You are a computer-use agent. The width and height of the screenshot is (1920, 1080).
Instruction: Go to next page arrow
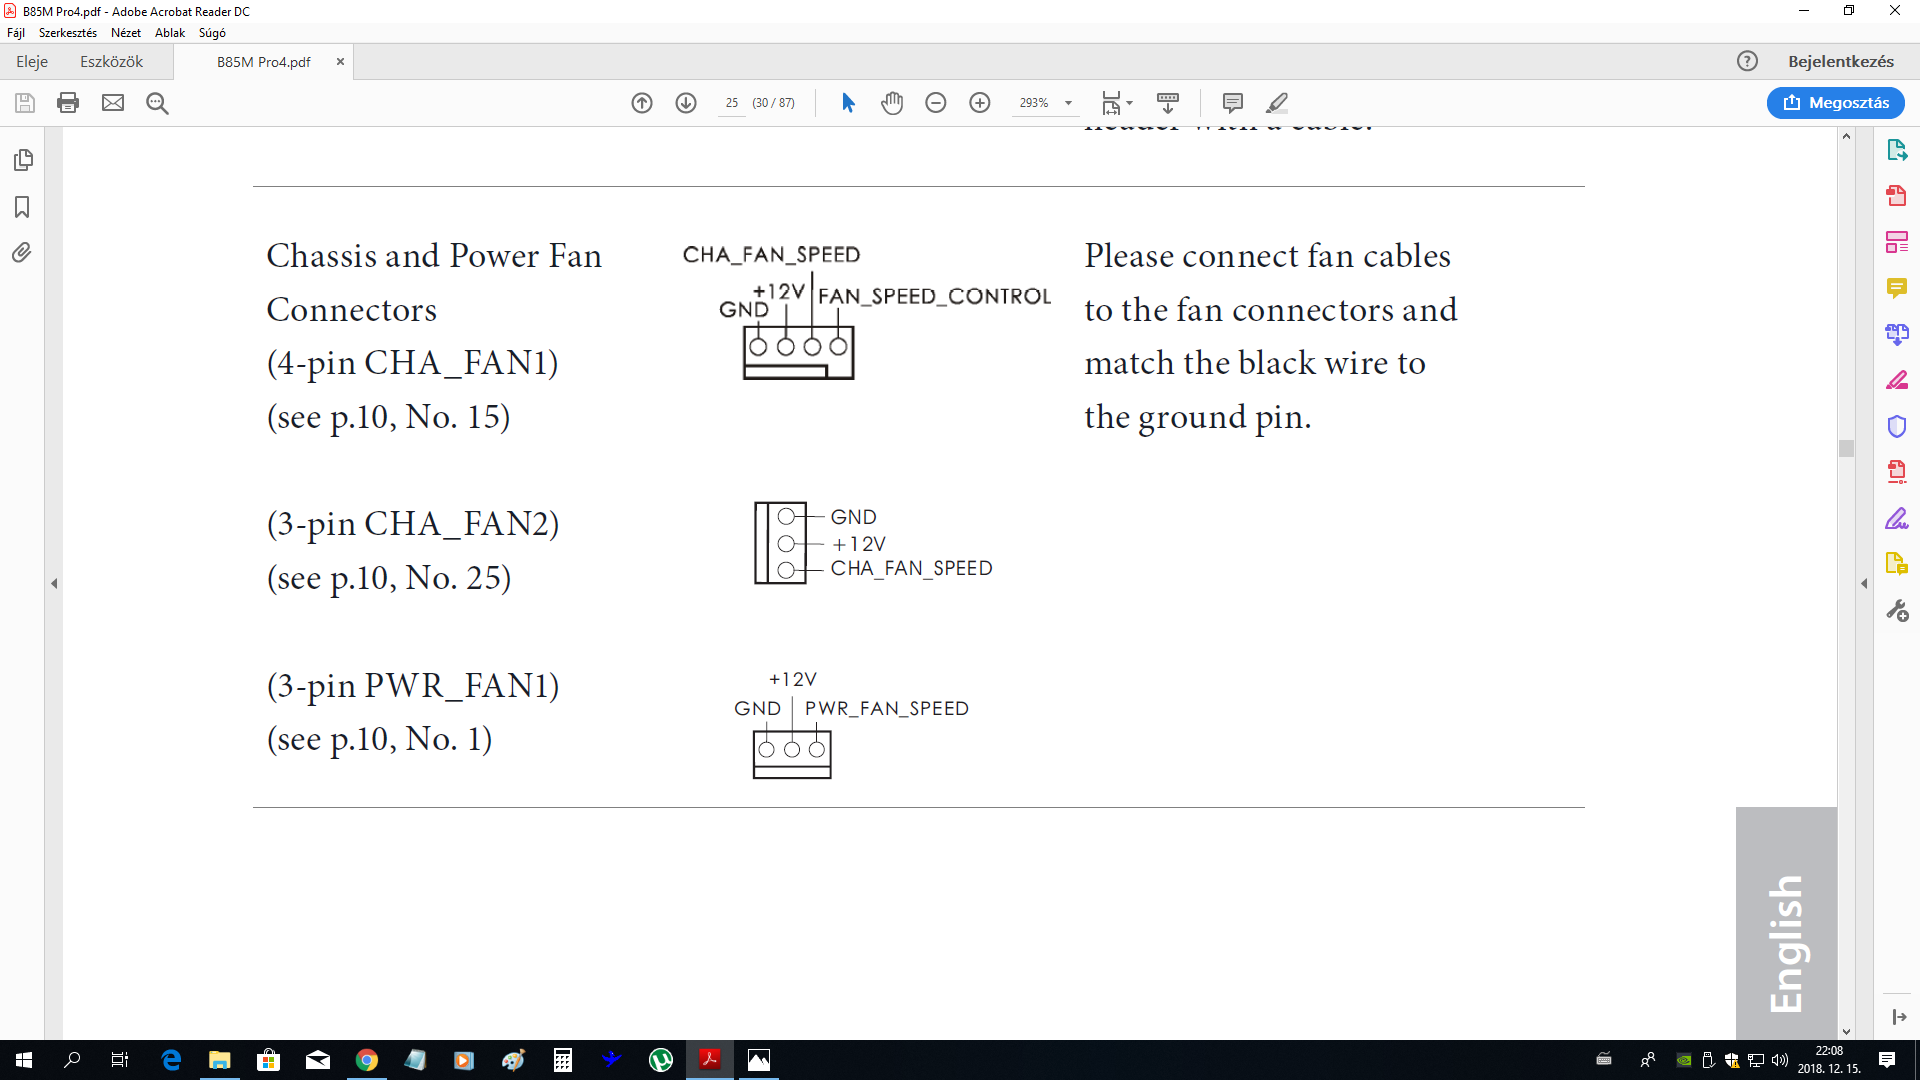tap(686, 103)
